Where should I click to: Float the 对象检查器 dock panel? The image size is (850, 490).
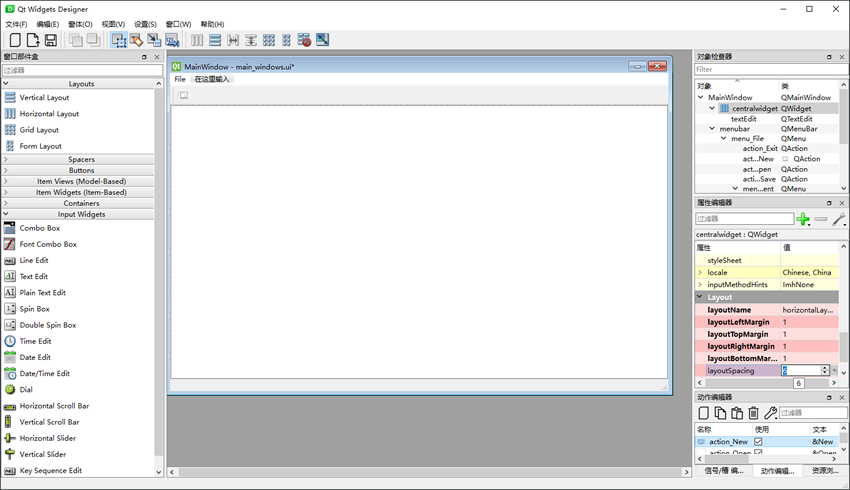coord(829,57)
